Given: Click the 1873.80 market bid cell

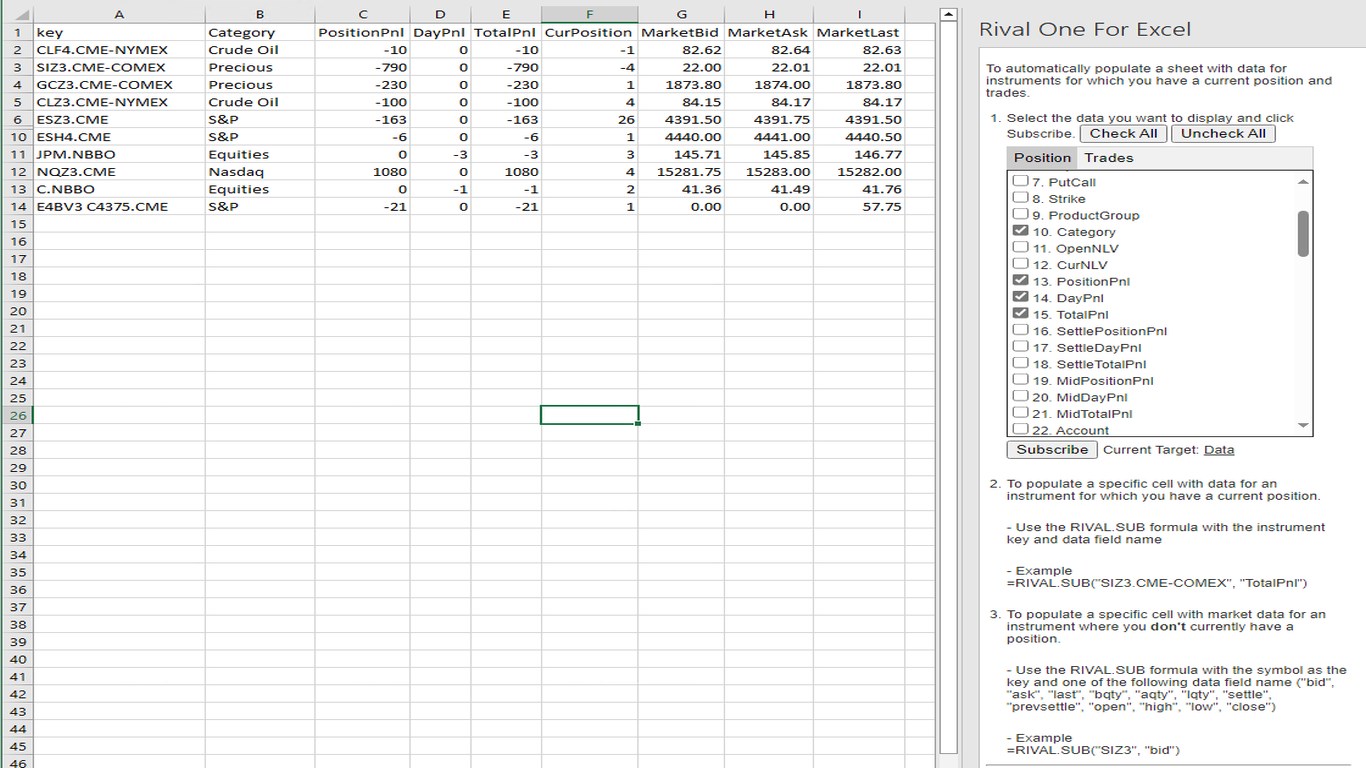Looking at the screenshot, I should point(681,85).
